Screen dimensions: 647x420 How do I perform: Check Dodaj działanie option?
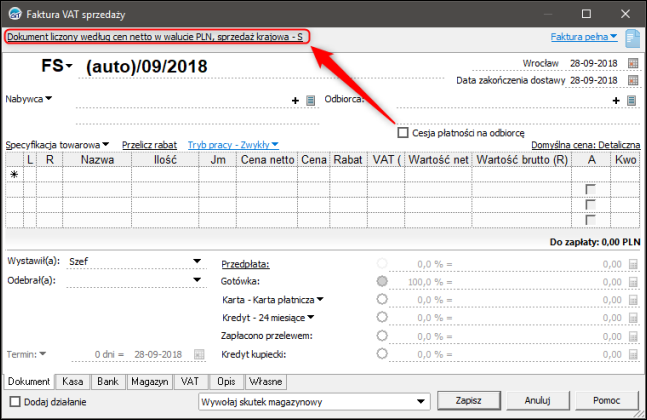15,401
